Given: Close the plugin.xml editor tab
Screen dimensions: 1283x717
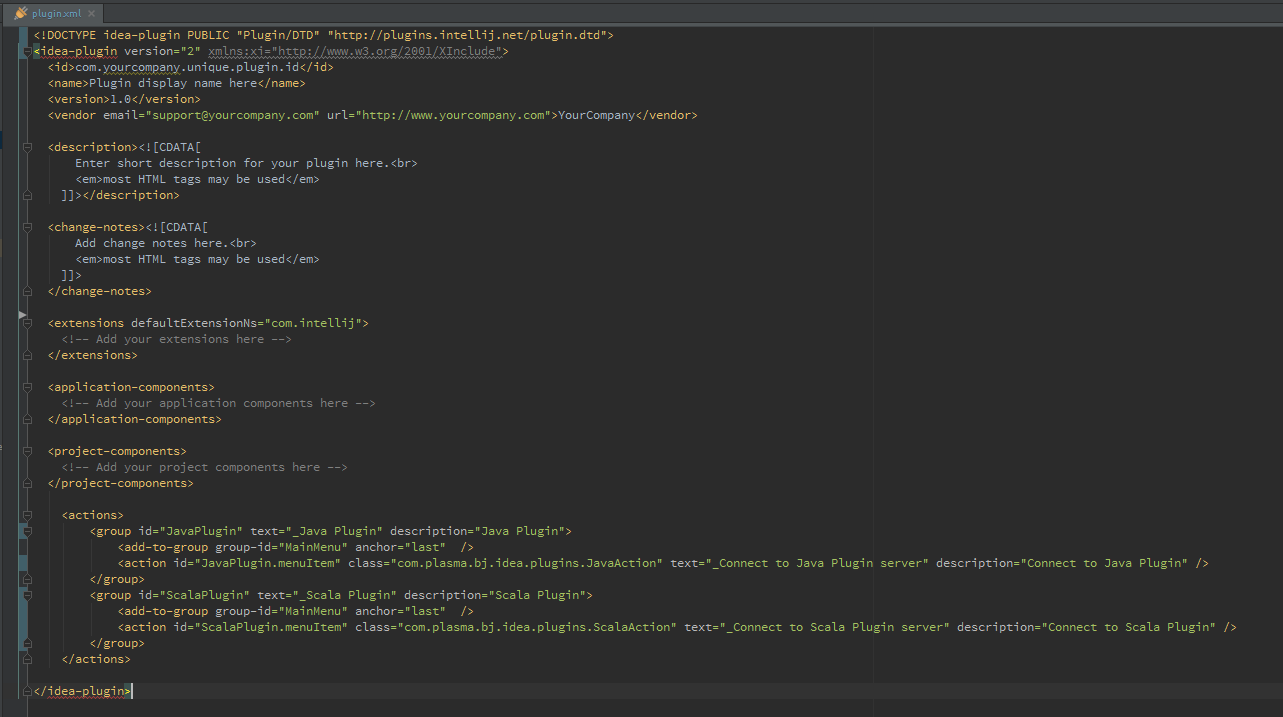Looking at the screenshot, I should coord(91,13).
